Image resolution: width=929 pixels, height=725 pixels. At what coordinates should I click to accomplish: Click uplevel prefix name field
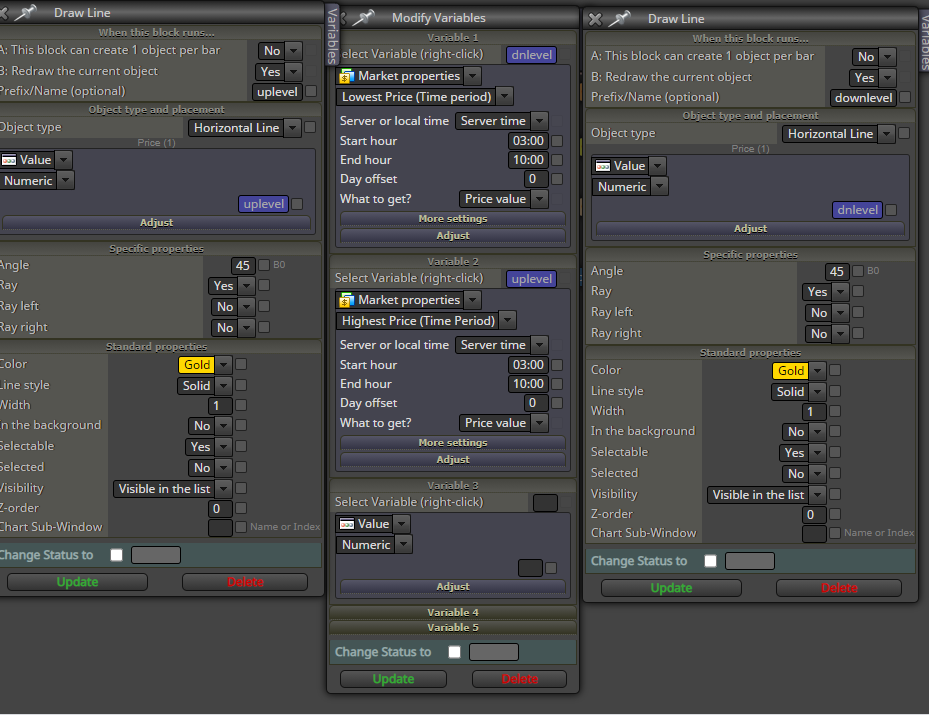coord(277,92)
